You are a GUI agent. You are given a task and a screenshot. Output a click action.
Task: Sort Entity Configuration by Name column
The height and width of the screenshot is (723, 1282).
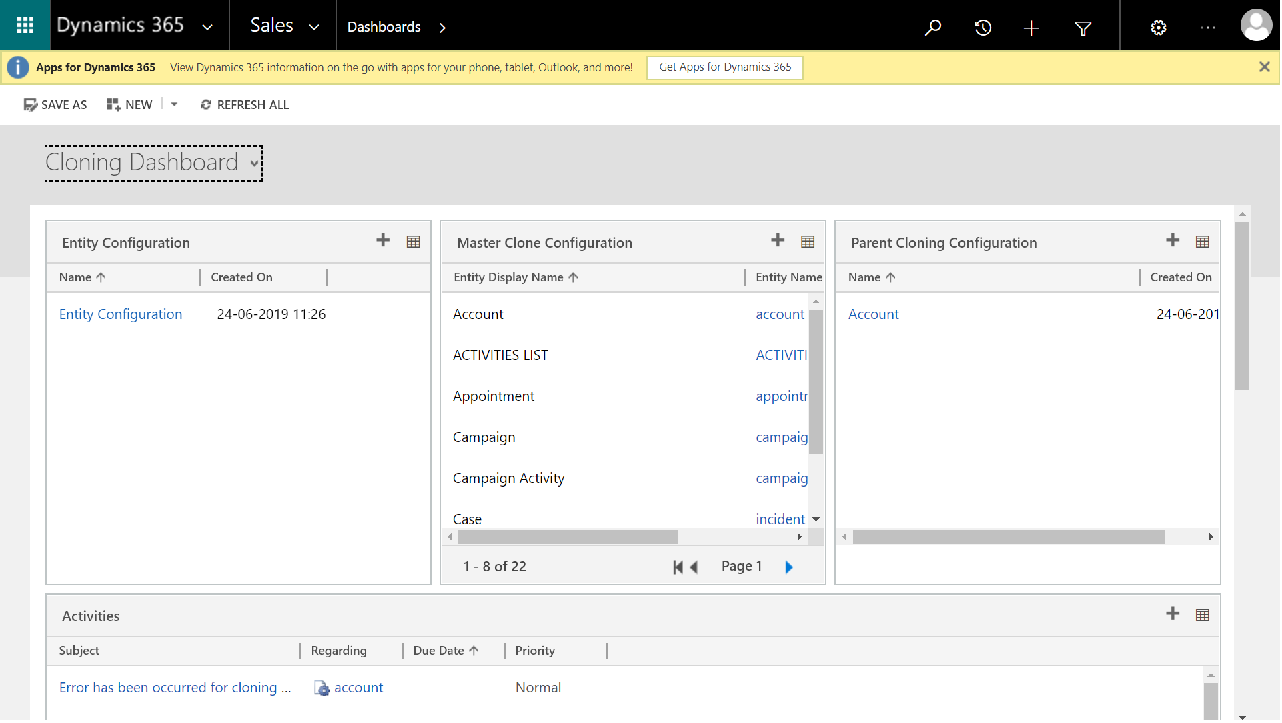point(83,277)
